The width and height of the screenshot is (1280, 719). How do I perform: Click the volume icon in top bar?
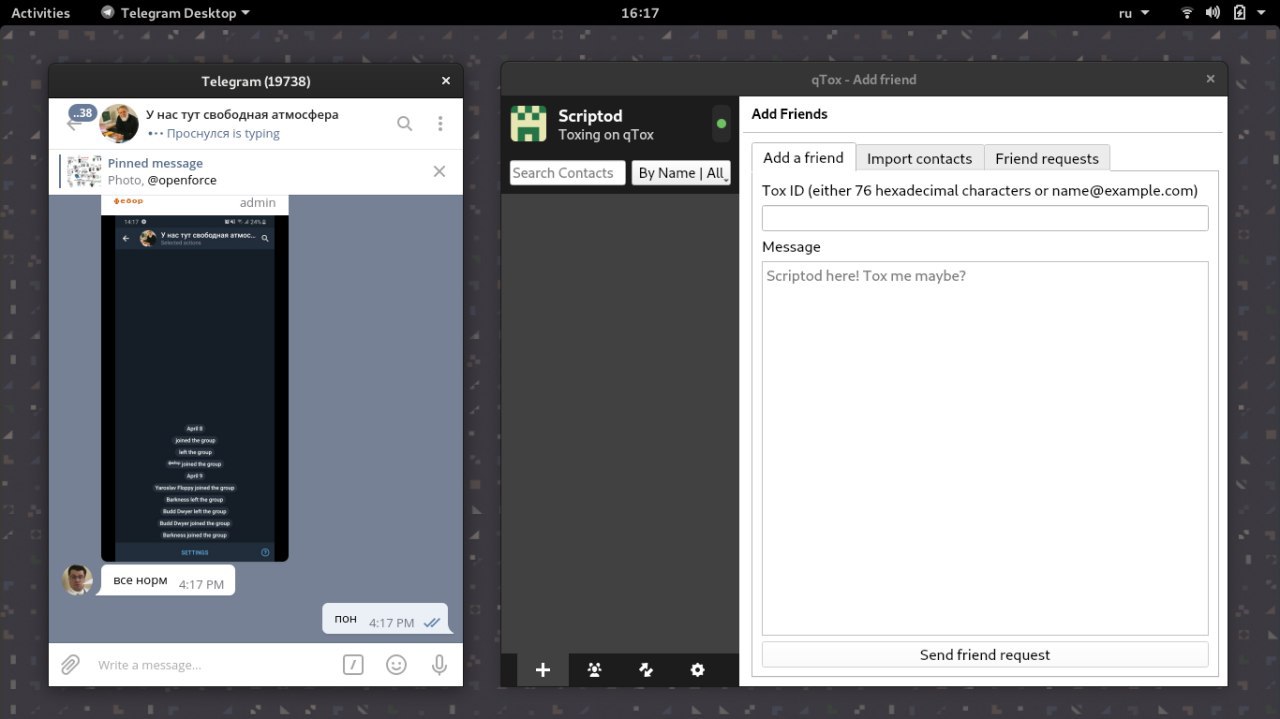[1213, 13]
